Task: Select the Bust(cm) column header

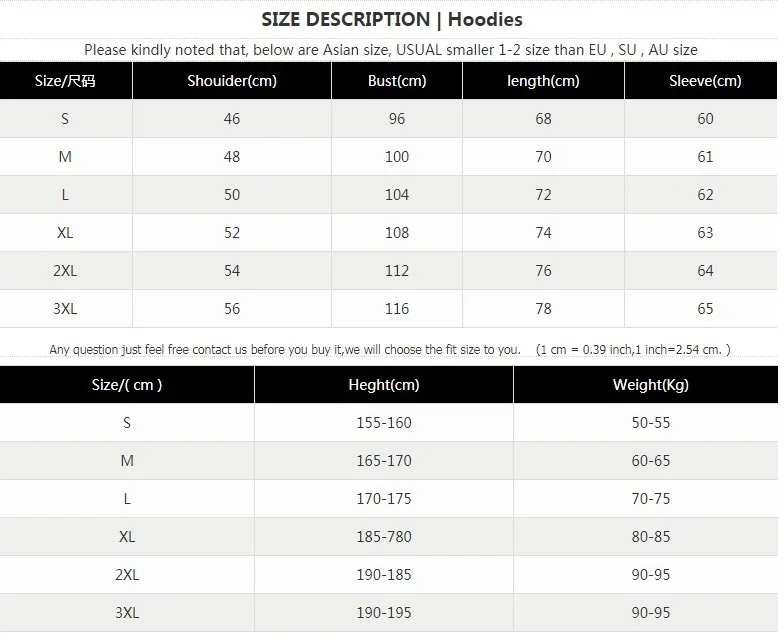Action: coord(397,80)
